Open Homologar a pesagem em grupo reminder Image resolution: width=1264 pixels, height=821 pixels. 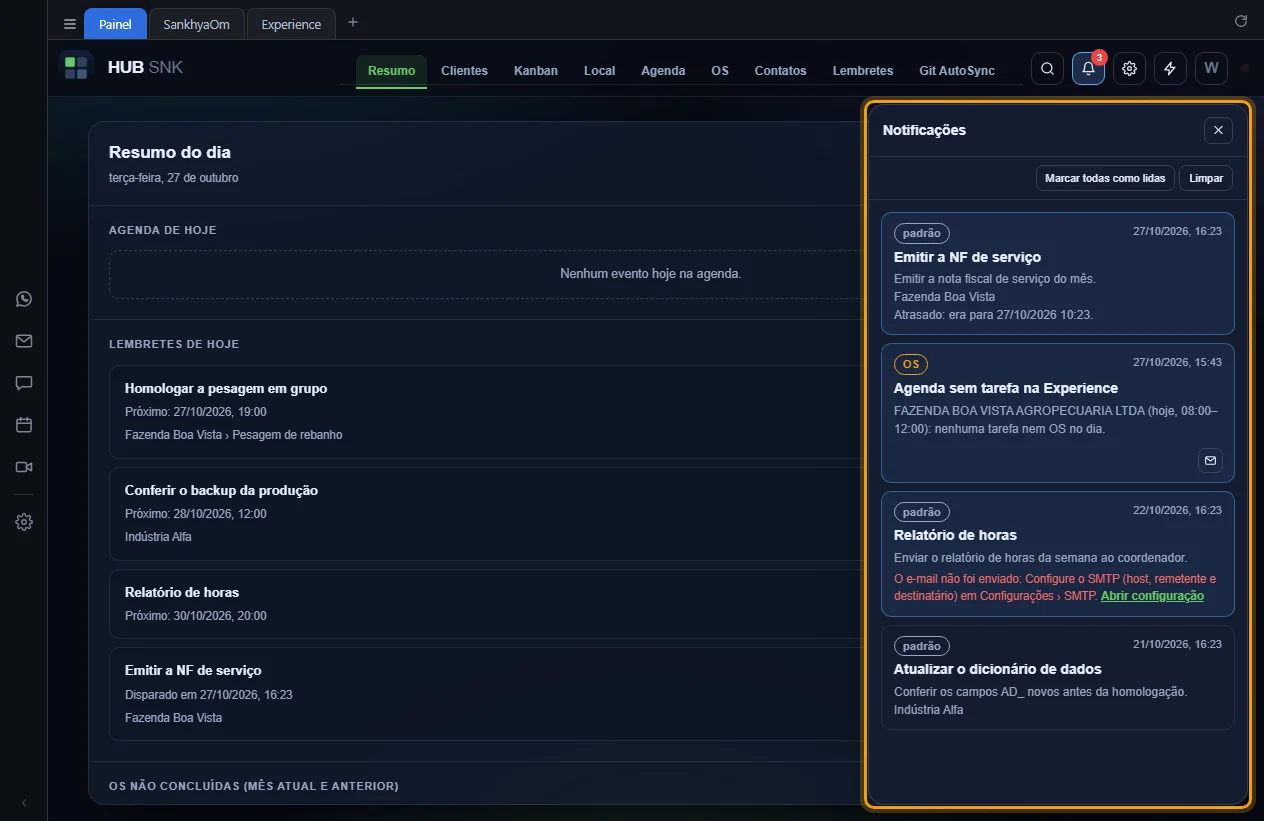pyautogui.click(x=485, y=412)
